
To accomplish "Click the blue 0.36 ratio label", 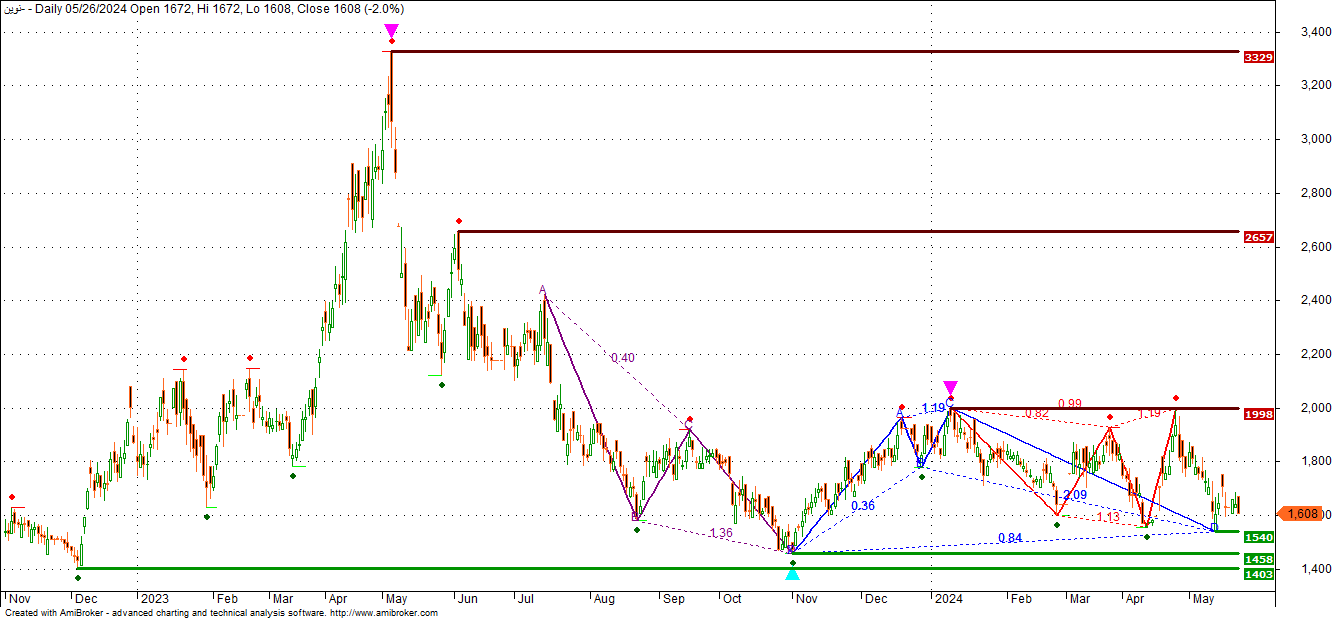I will coord(863,506).
